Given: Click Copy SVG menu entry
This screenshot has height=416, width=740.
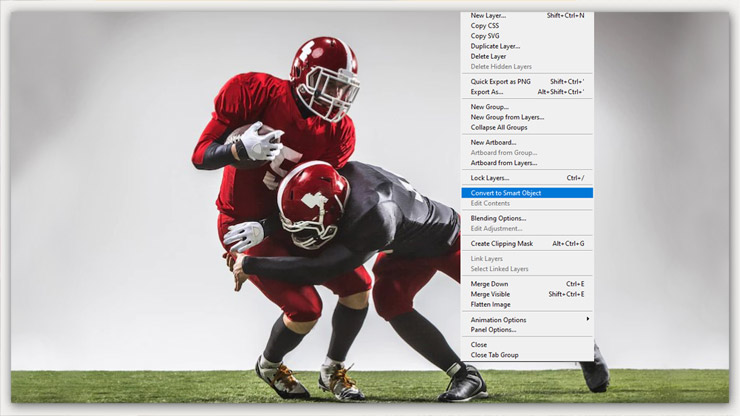Looking at the screenshot, I should (485, 36).
